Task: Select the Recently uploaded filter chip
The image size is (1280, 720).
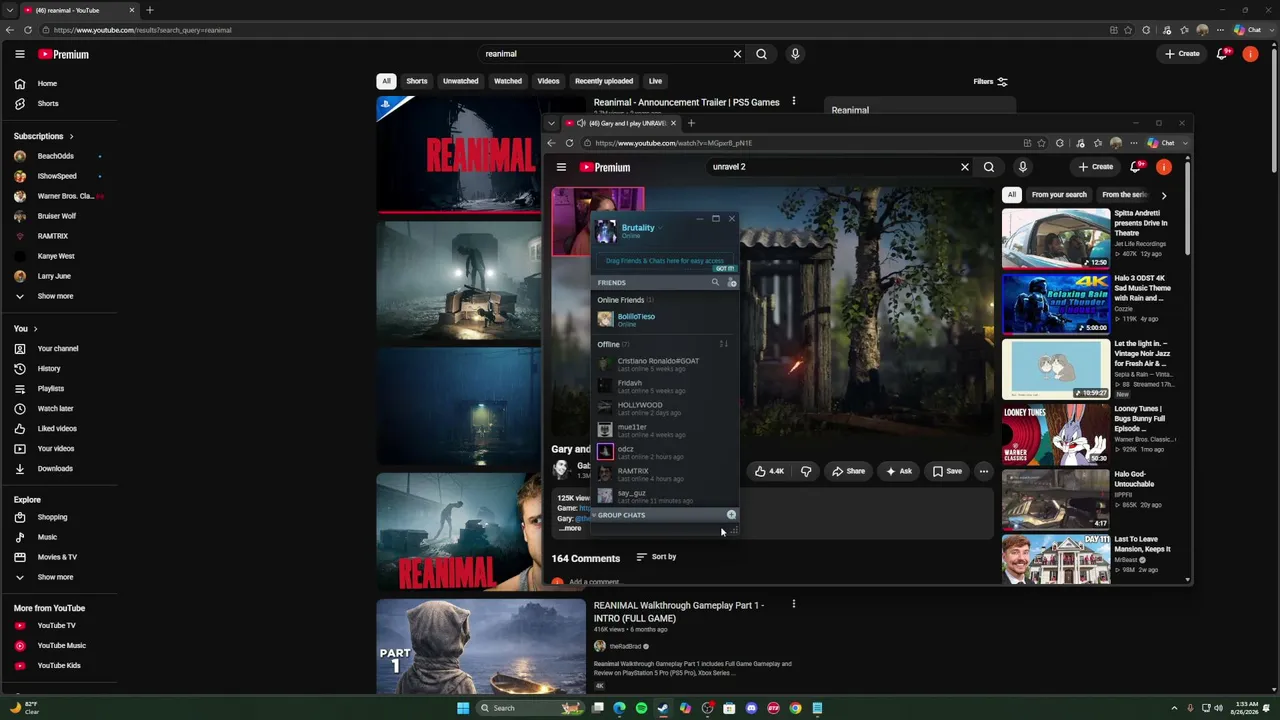Action: click(x=604, y=81)
